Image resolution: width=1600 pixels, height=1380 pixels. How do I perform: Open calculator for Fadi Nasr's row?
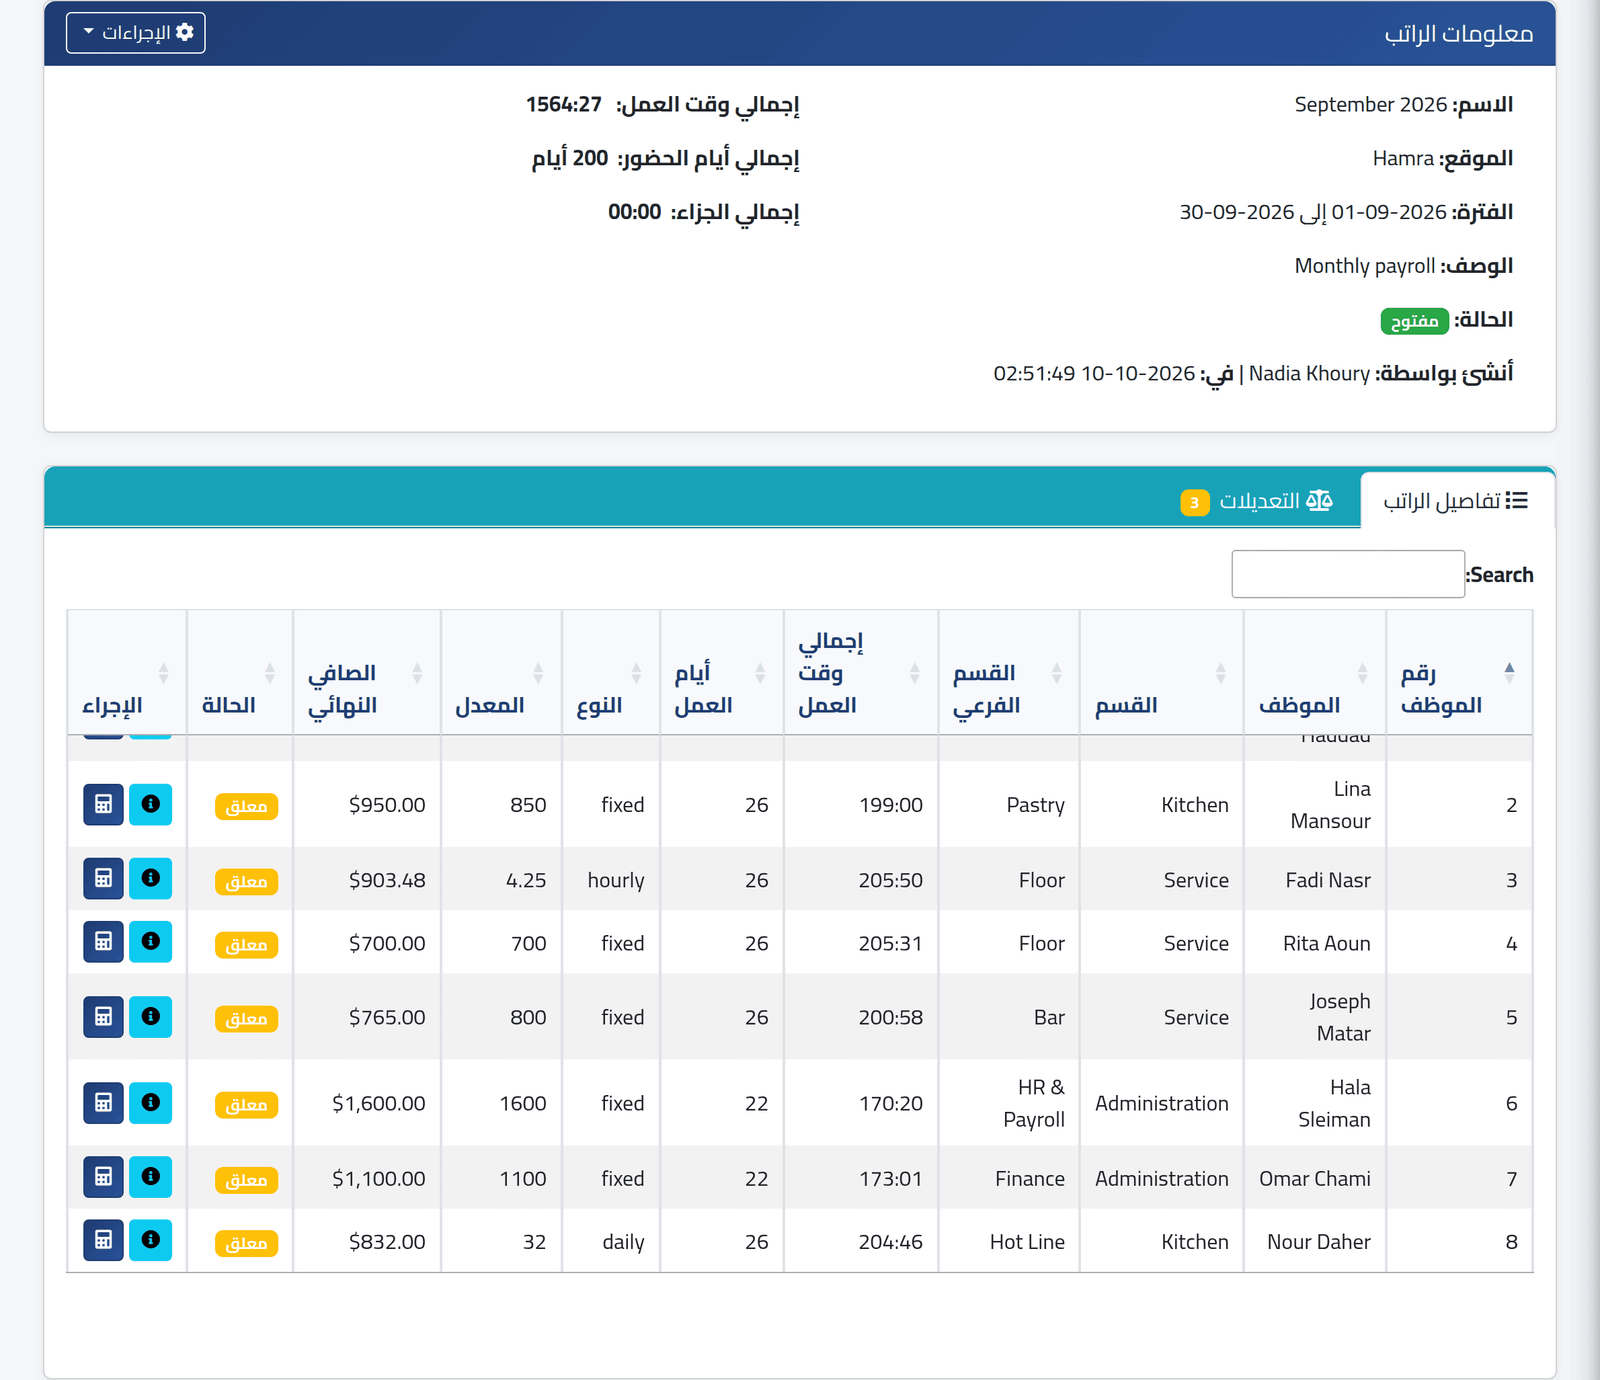coord(103,878)
